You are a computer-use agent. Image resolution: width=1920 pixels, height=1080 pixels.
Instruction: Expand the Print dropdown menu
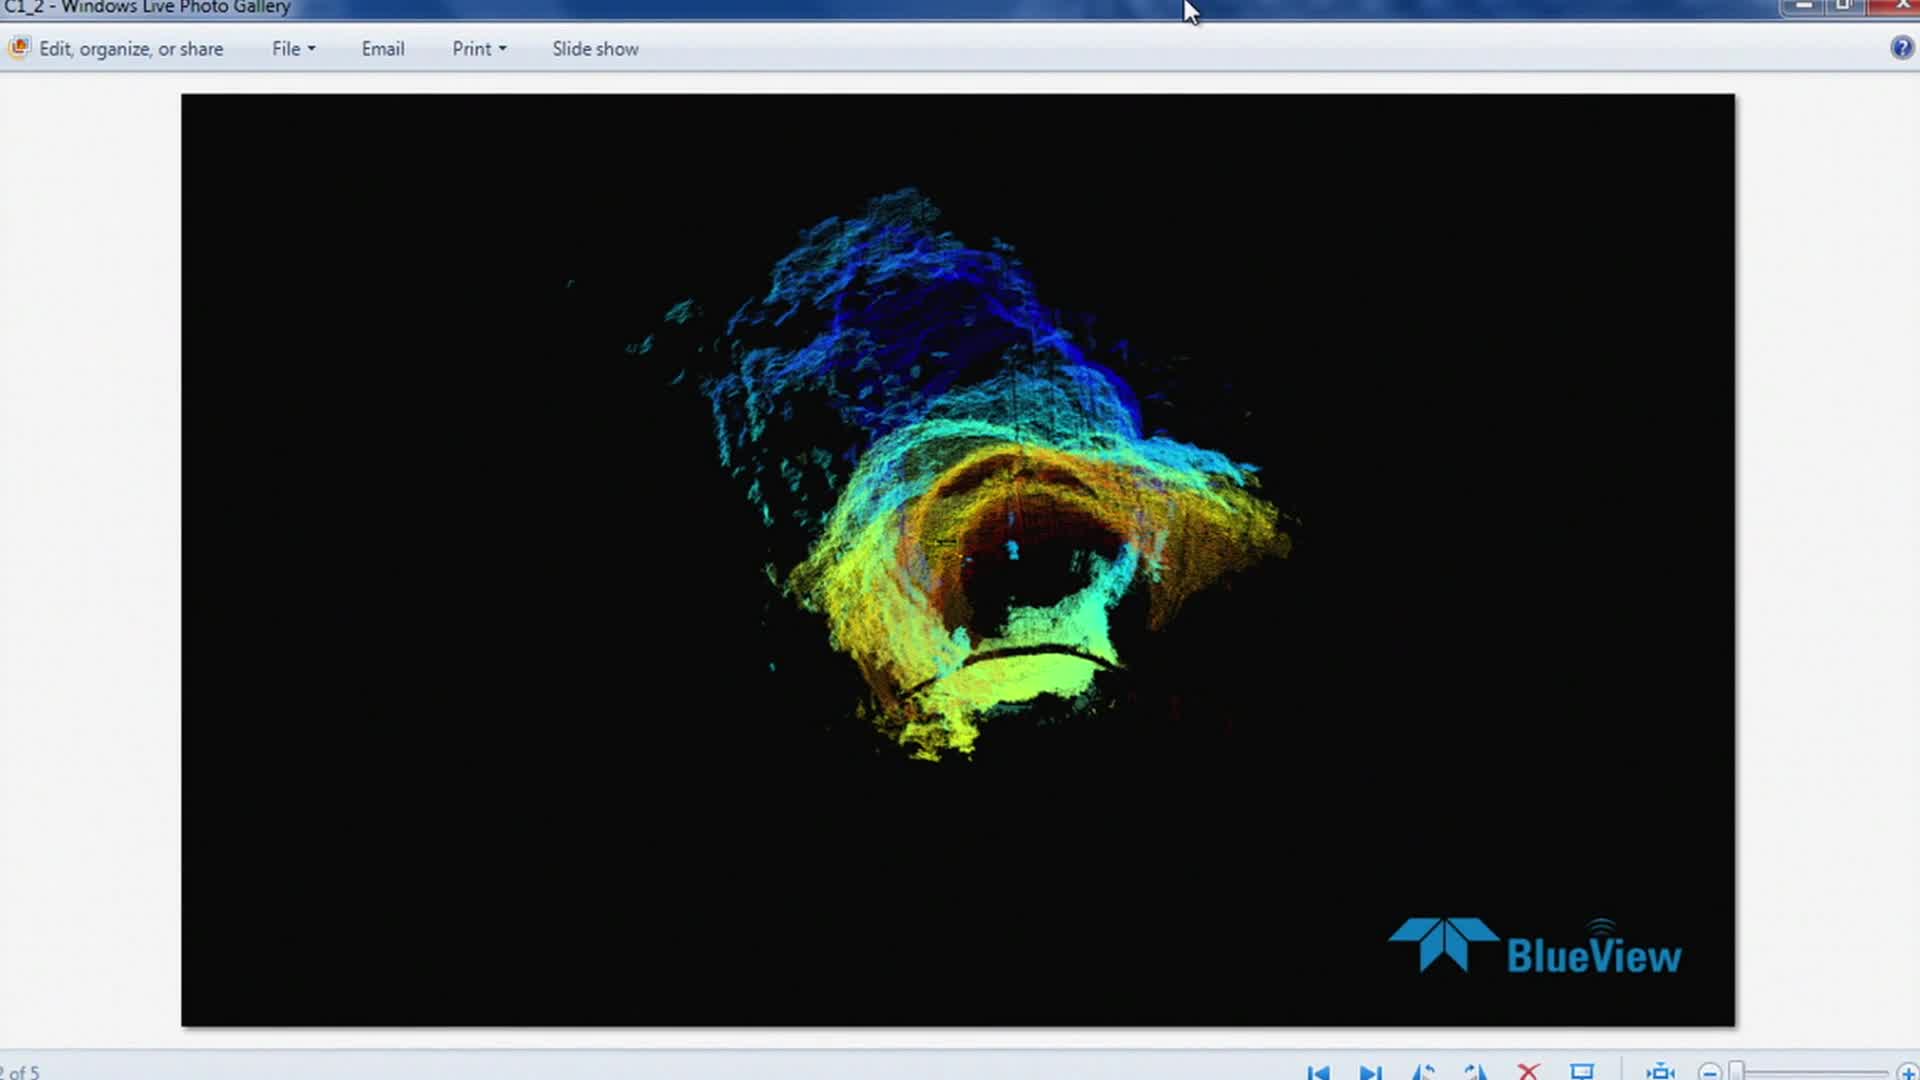[x=479, y=49]
